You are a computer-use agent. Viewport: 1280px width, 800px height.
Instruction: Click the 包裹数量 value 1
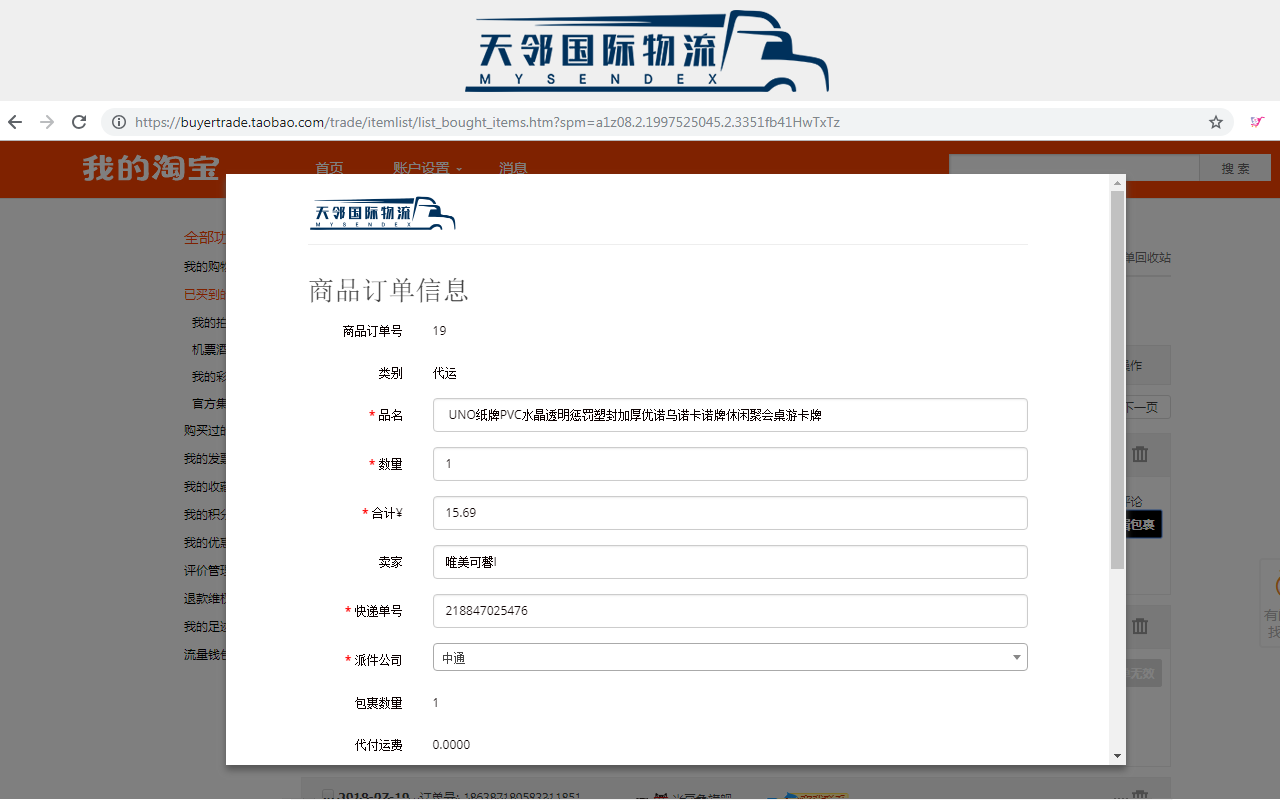click(436, 703)
